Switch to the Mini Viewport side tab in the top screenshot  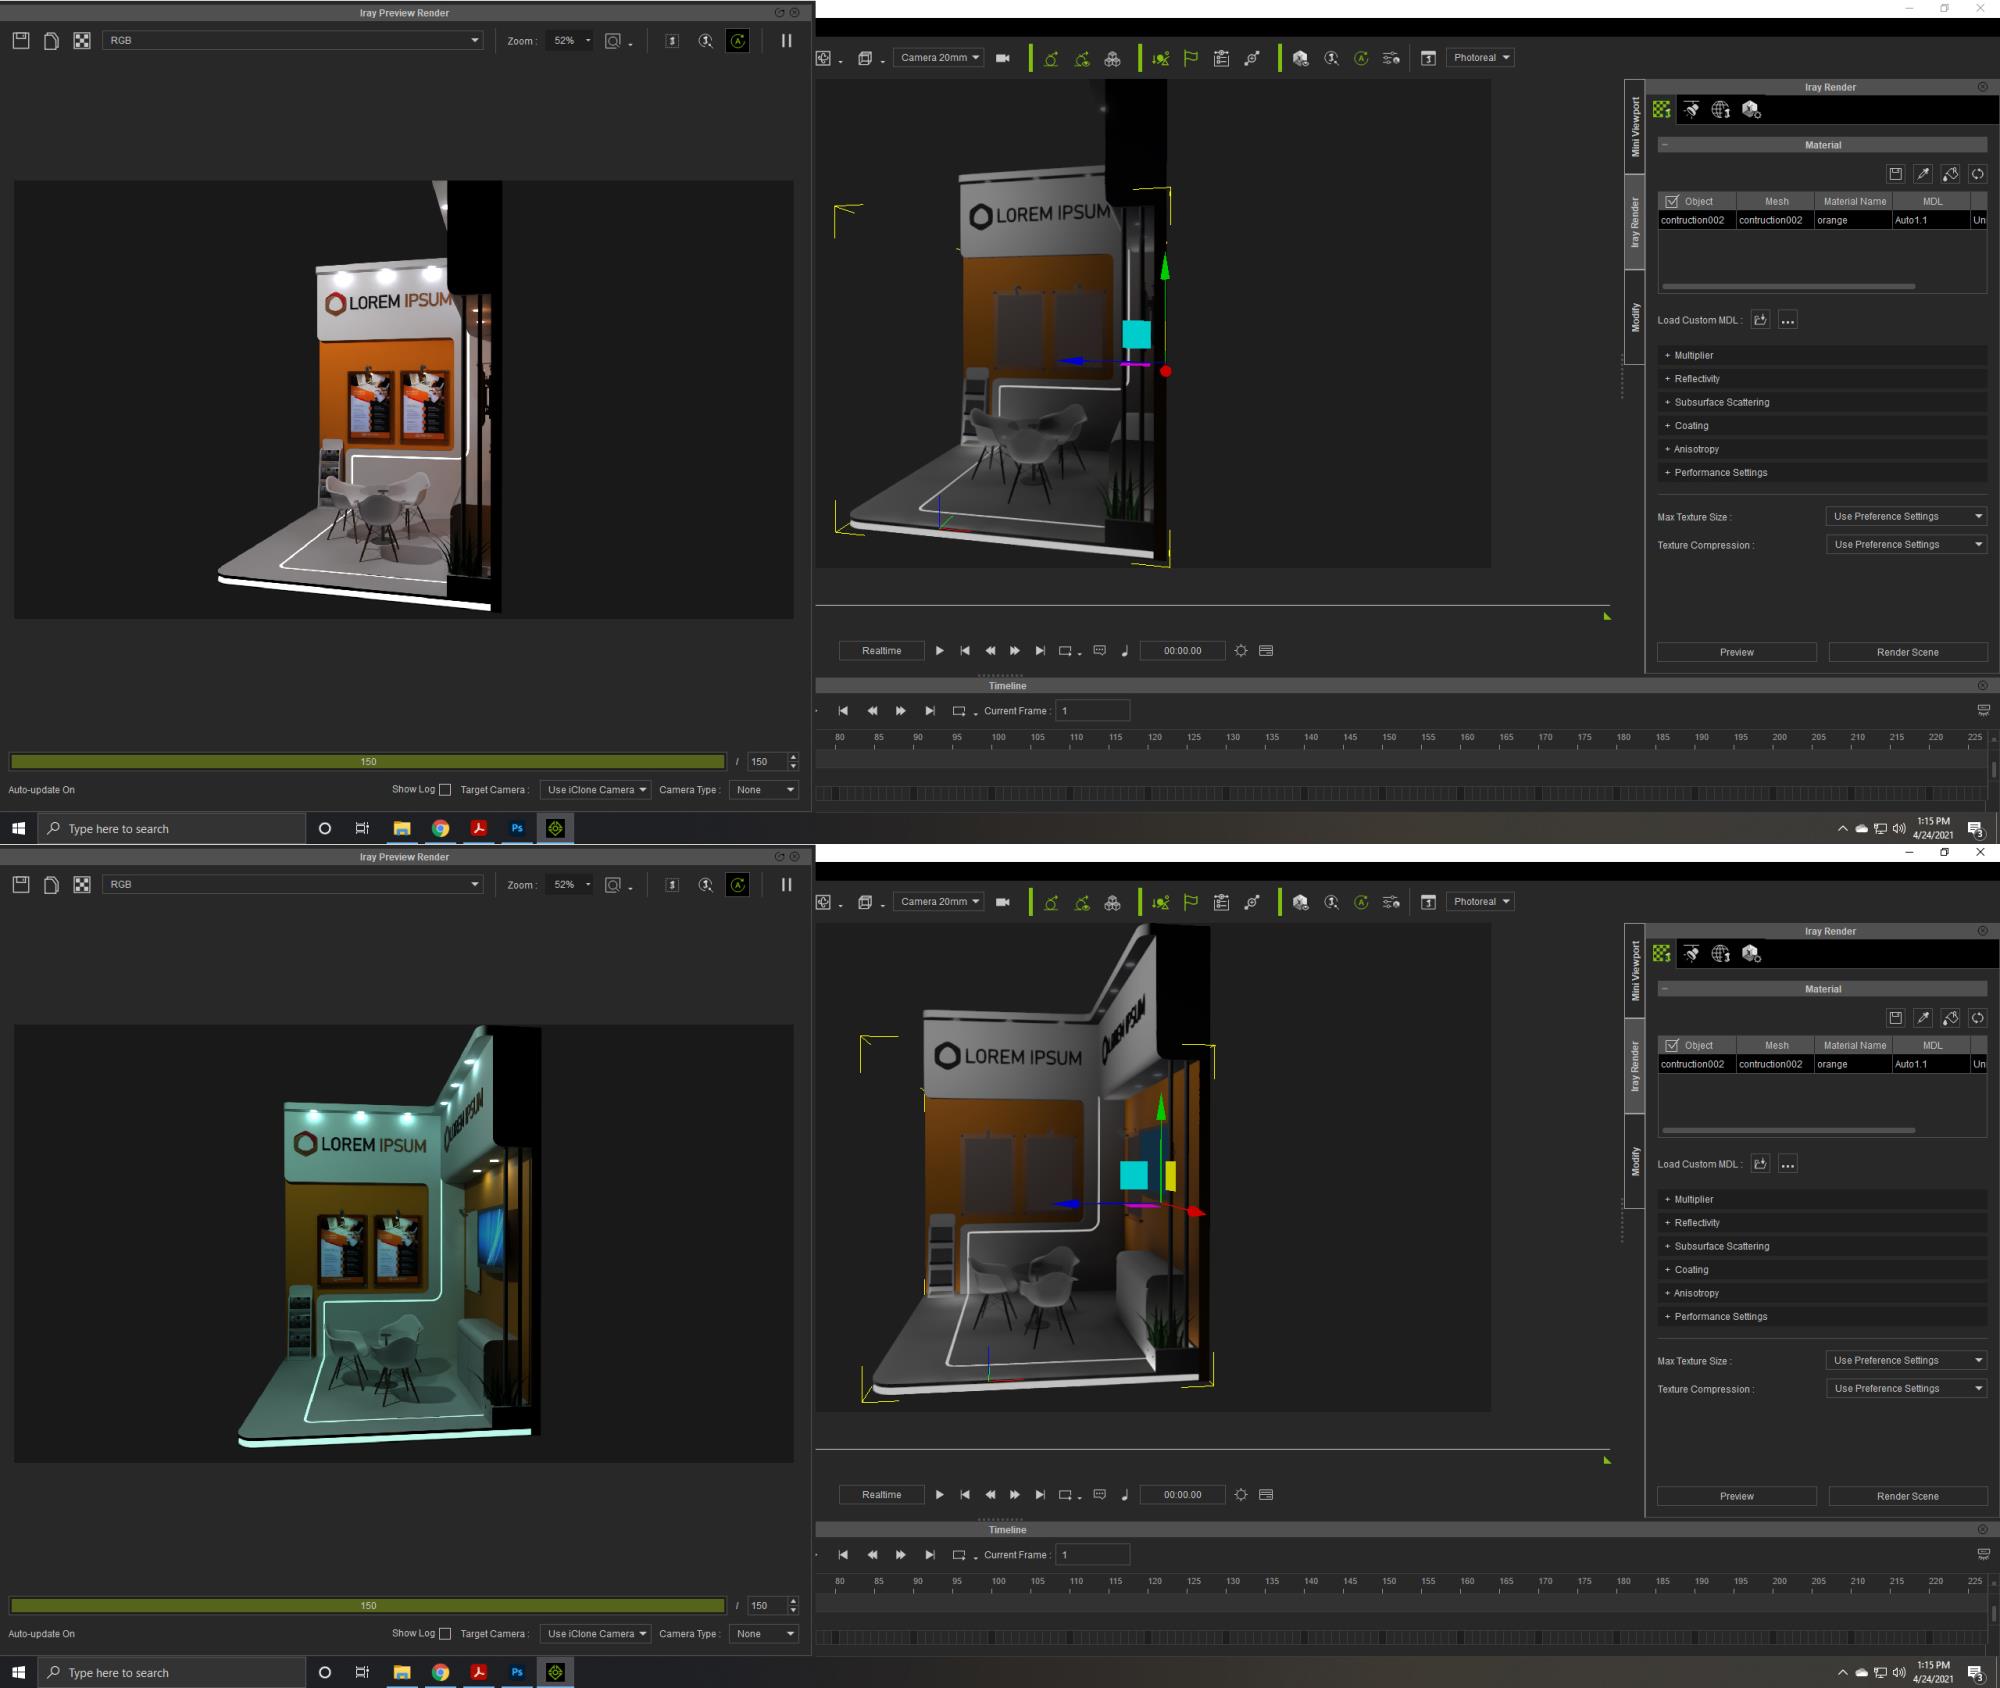click(1635, 127)
